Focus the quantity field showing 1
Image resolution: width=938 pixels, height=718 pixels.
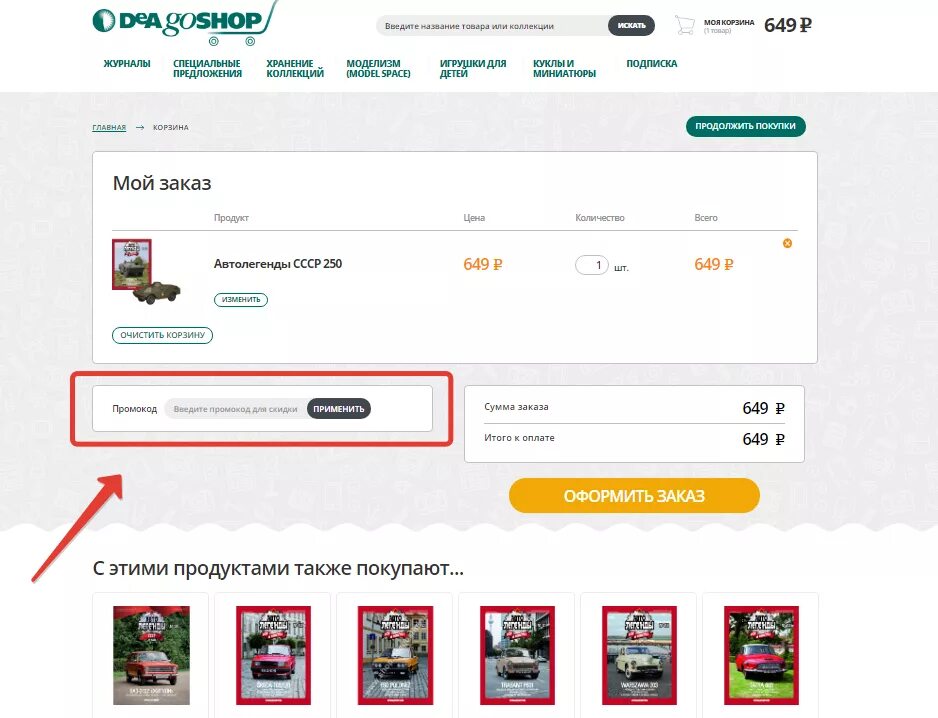(x=592, y=265)
